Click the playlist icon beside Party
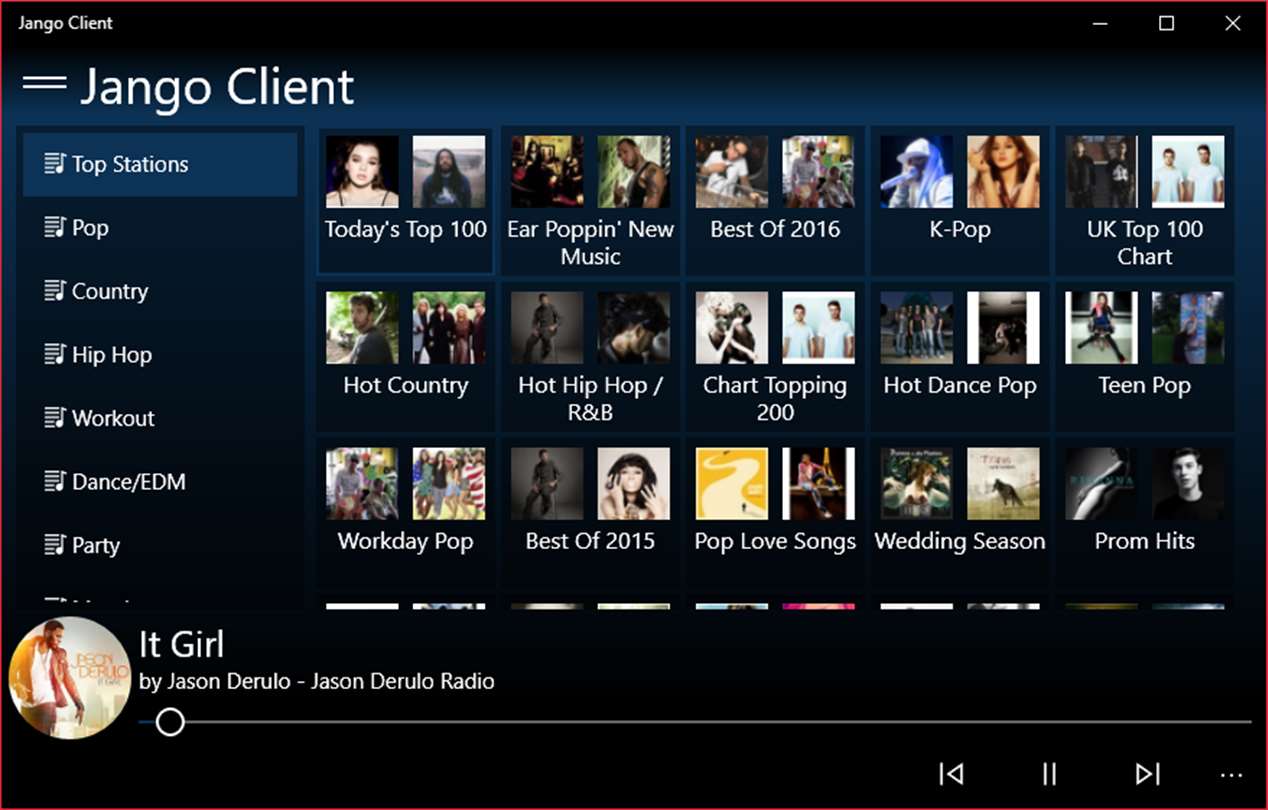The width and height of the screenshot is (1268, 810). [55, 544]
